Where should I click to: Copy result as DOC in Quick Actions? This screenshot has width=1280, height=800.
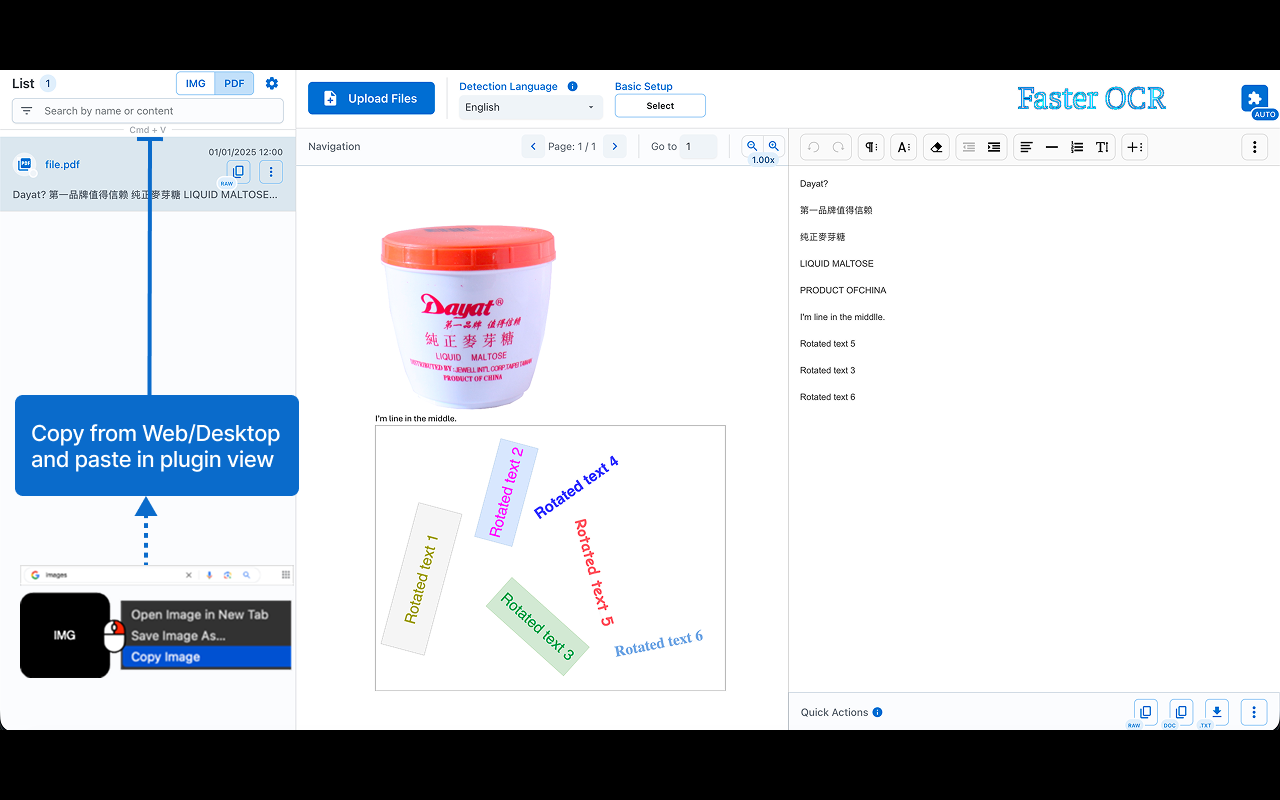click(1181, 712)
